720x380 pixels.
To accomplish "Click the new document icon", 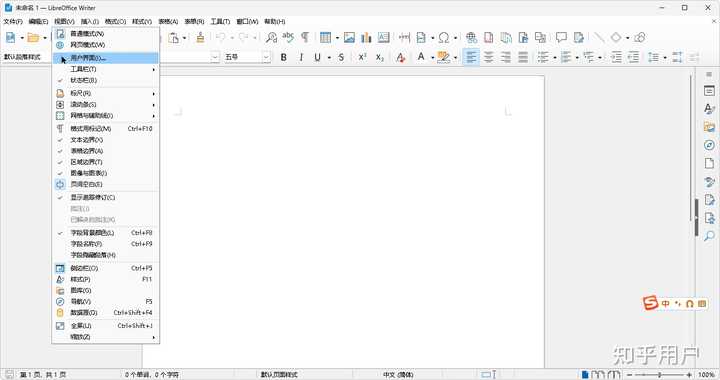I will pyautogui.click(x=10, y=37).
